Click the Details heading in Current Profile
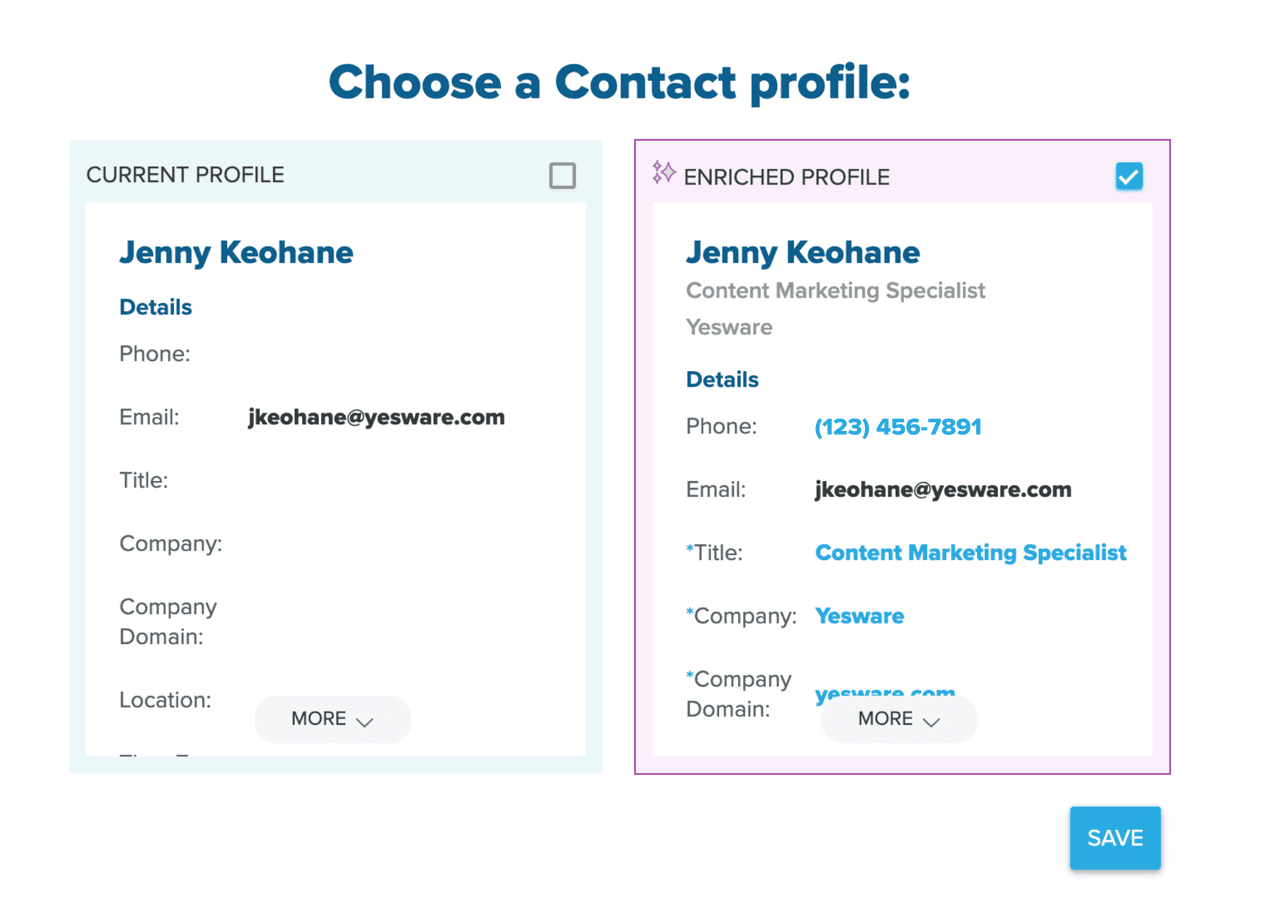The image size is (1280, 923). tap(155, 307)
